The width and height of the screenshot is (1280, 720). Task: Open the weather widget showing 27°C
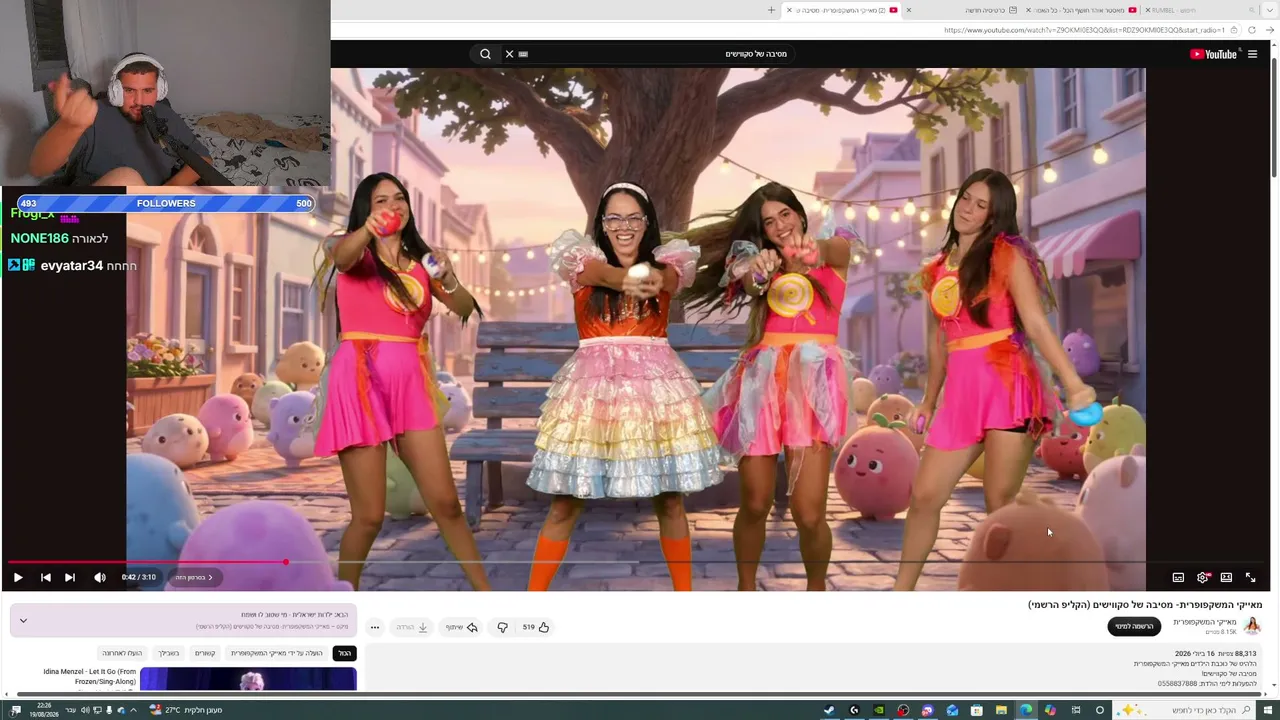(x=186, y=710)
